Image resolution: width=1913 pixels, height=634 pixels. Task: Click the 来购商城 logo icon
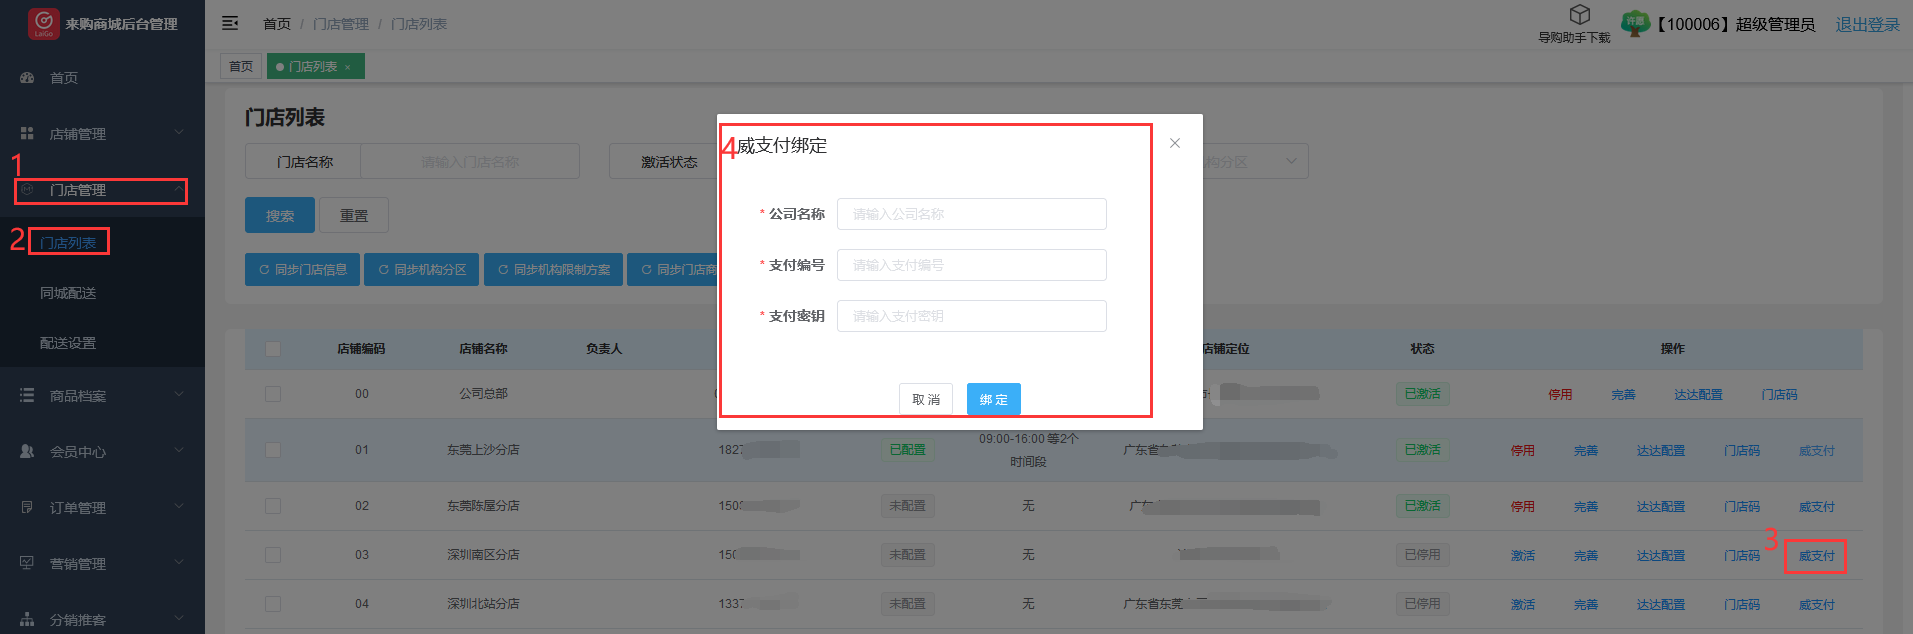[43, 23]
